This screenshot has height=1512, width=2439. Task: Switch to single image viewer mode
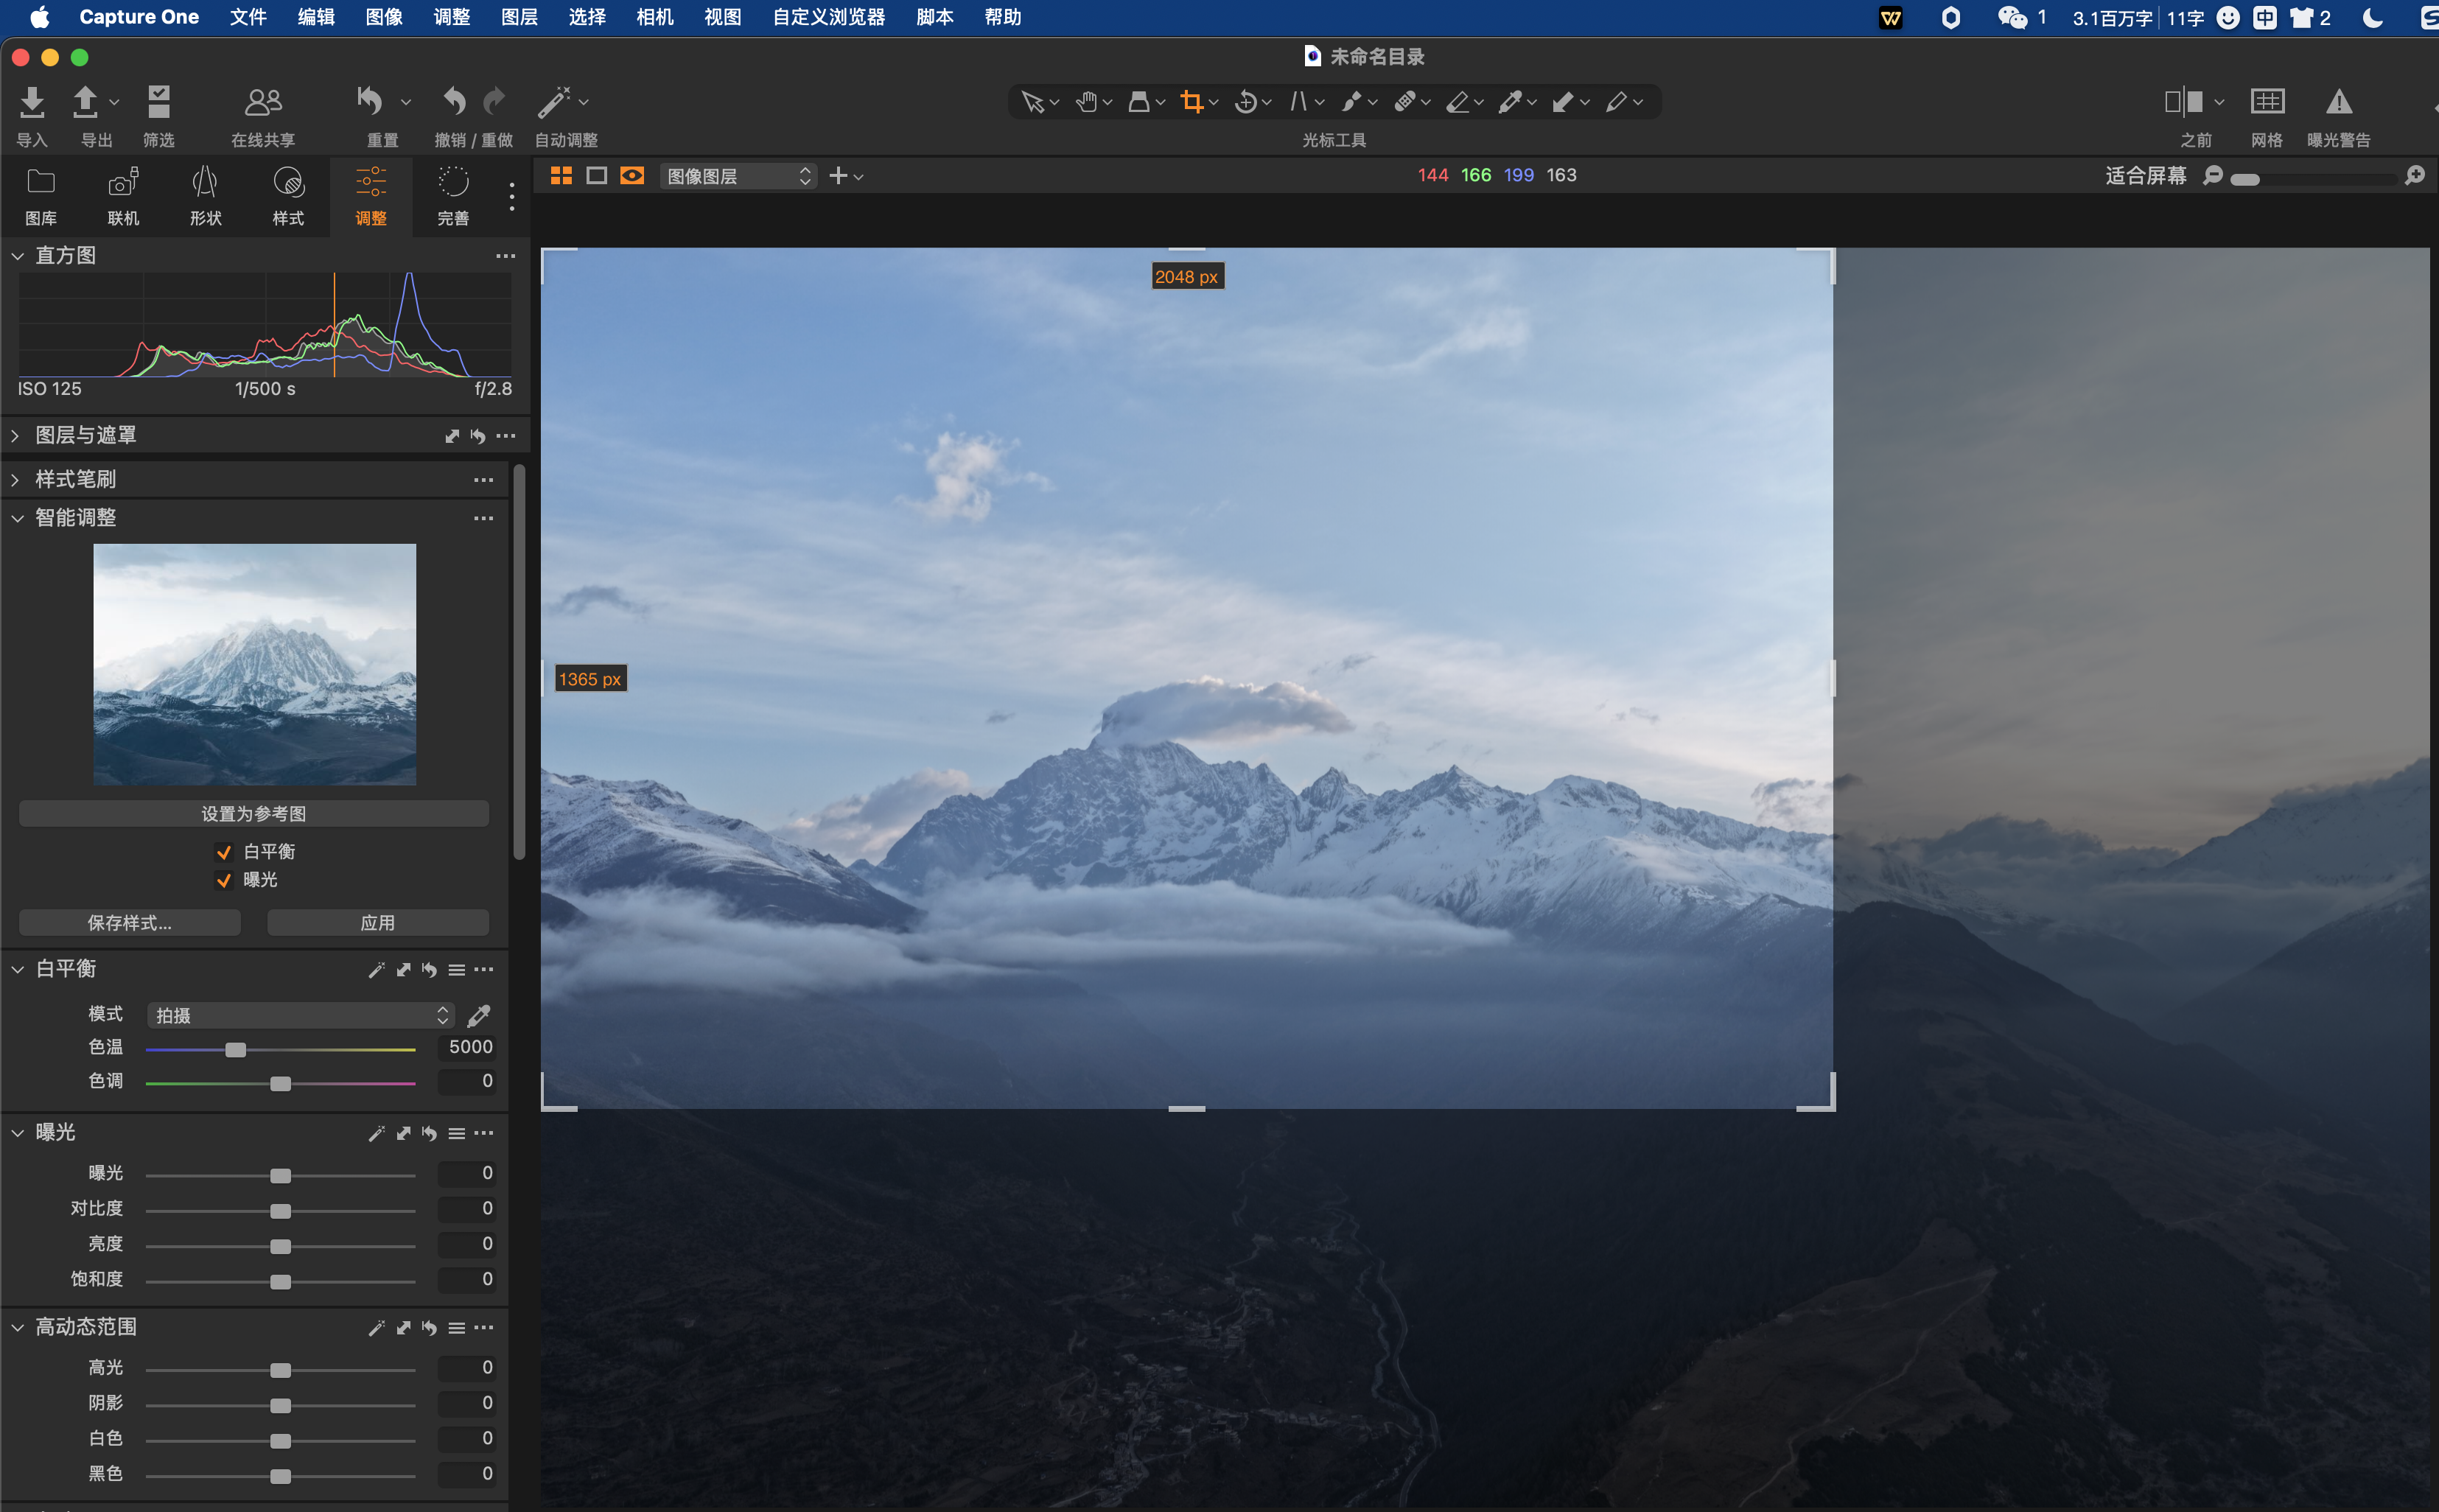[x=597, y=176]
